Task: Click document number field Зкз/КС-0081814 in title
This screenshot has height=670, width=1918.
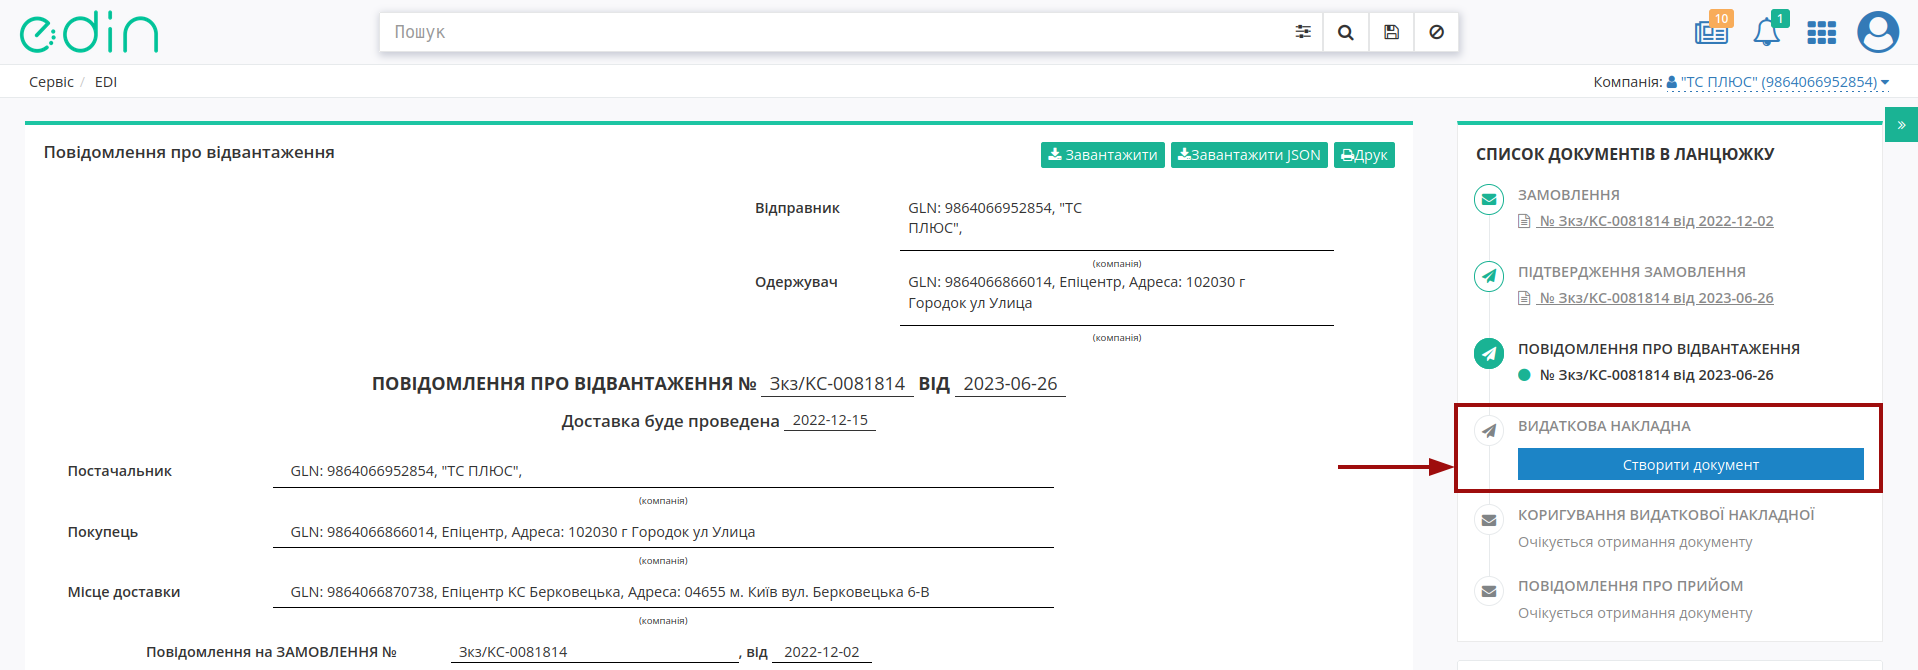Action: tap(837, 384)
